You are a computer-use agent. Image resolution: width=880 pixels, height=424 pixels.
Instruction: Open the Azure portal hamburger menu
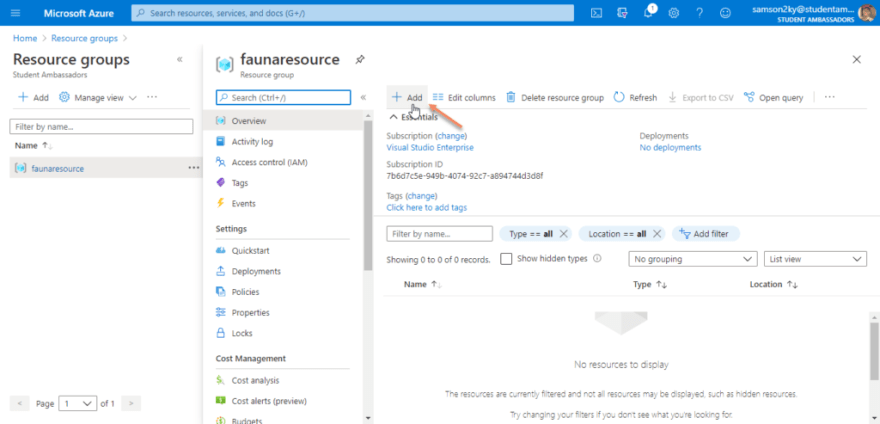click(x=15, y=12)
